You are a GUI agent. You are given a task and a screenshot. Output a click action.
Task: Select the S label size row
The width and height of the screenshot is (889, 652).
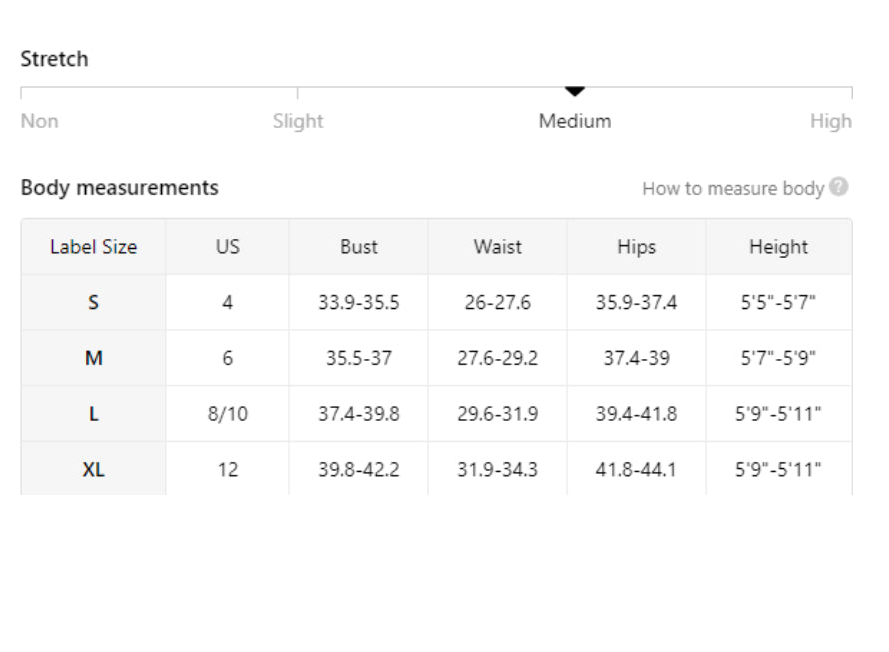pyautogui.click(x=437, y=302)
